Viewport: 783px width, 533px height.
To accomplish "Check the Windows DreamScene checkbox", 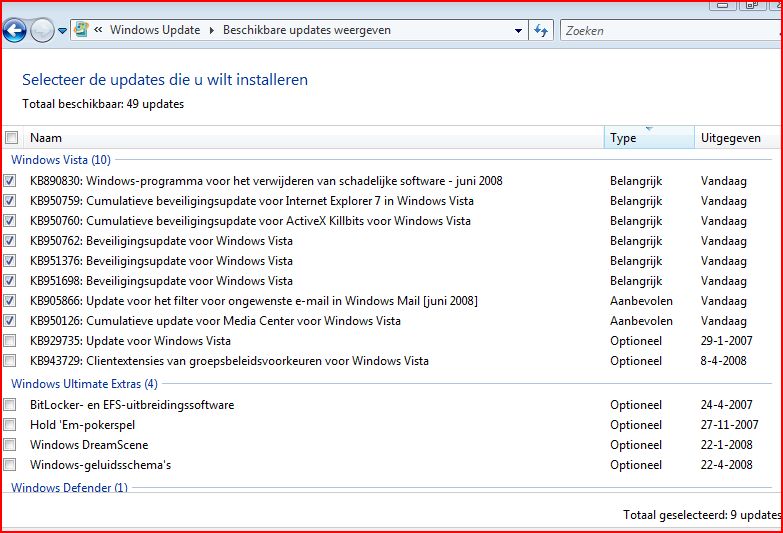I will 10,444.
